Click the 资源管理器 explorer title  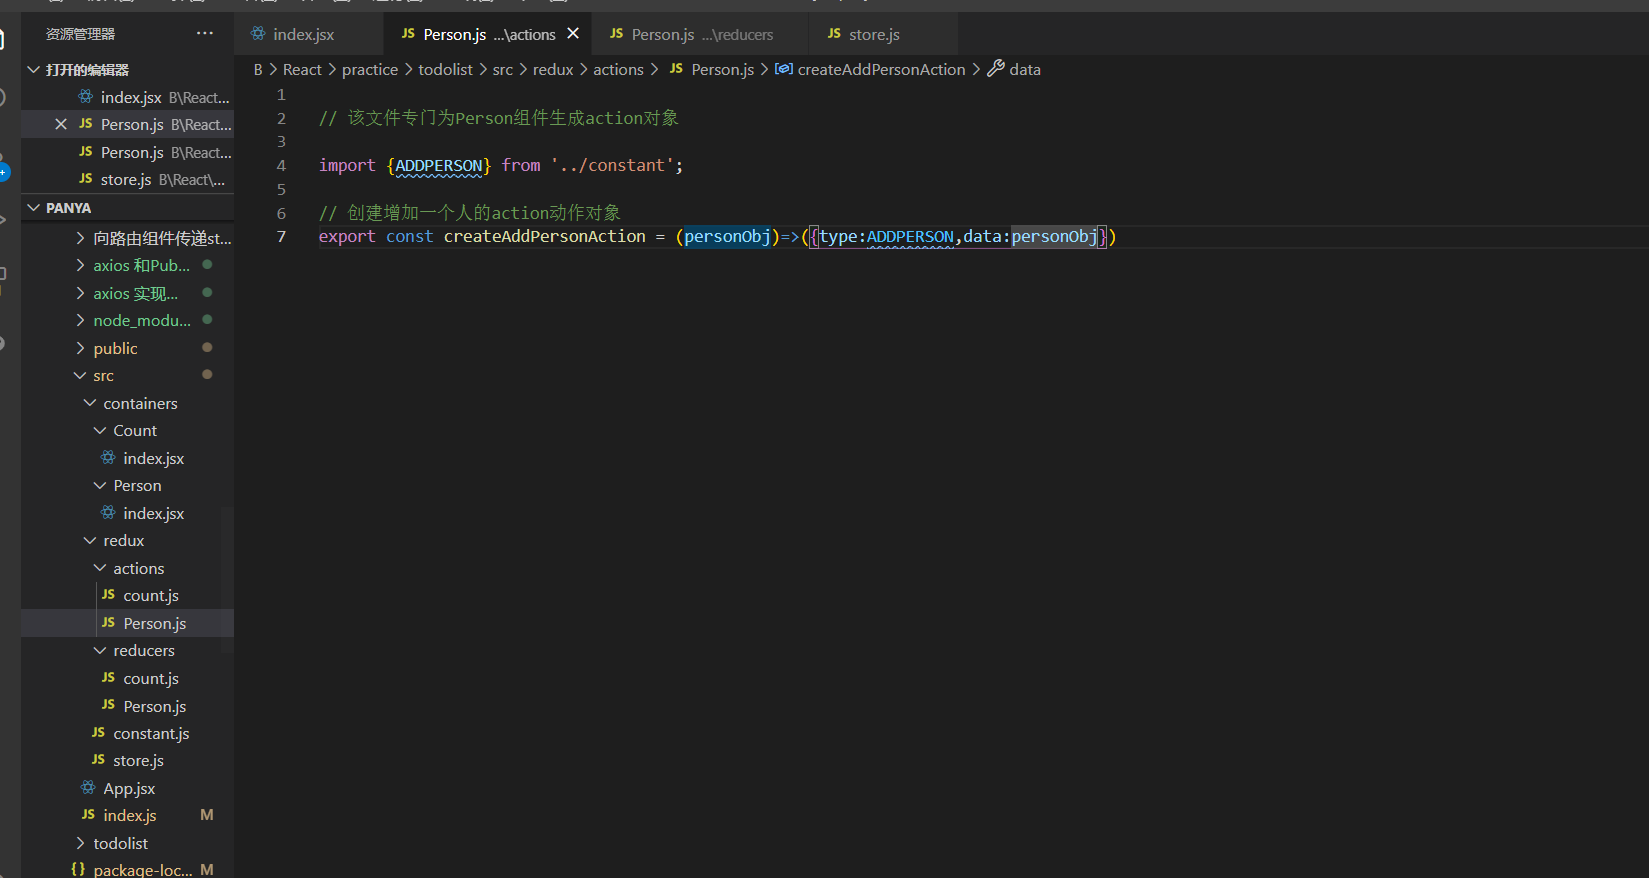coord(80,34)
